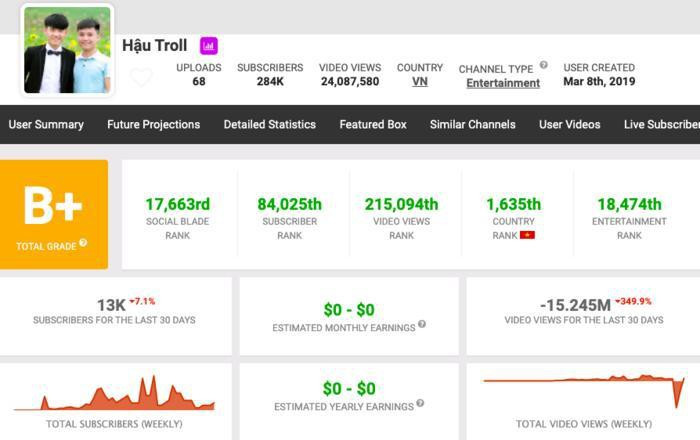This screenshot has width=700, height=440.
Task: Click the Total Video Views weekly chart
Action: (584, 390)
